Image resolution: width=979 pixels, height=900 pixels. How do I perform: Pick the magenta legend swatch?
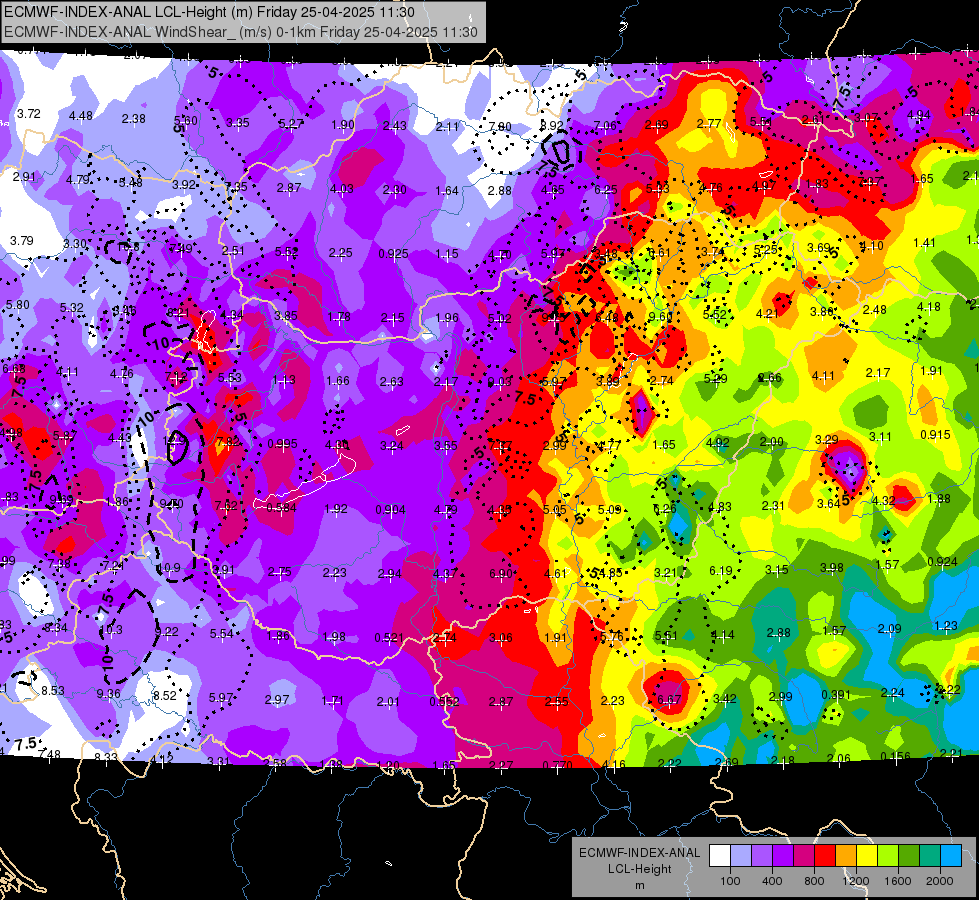pyautogui.click(x=804, y=856)
